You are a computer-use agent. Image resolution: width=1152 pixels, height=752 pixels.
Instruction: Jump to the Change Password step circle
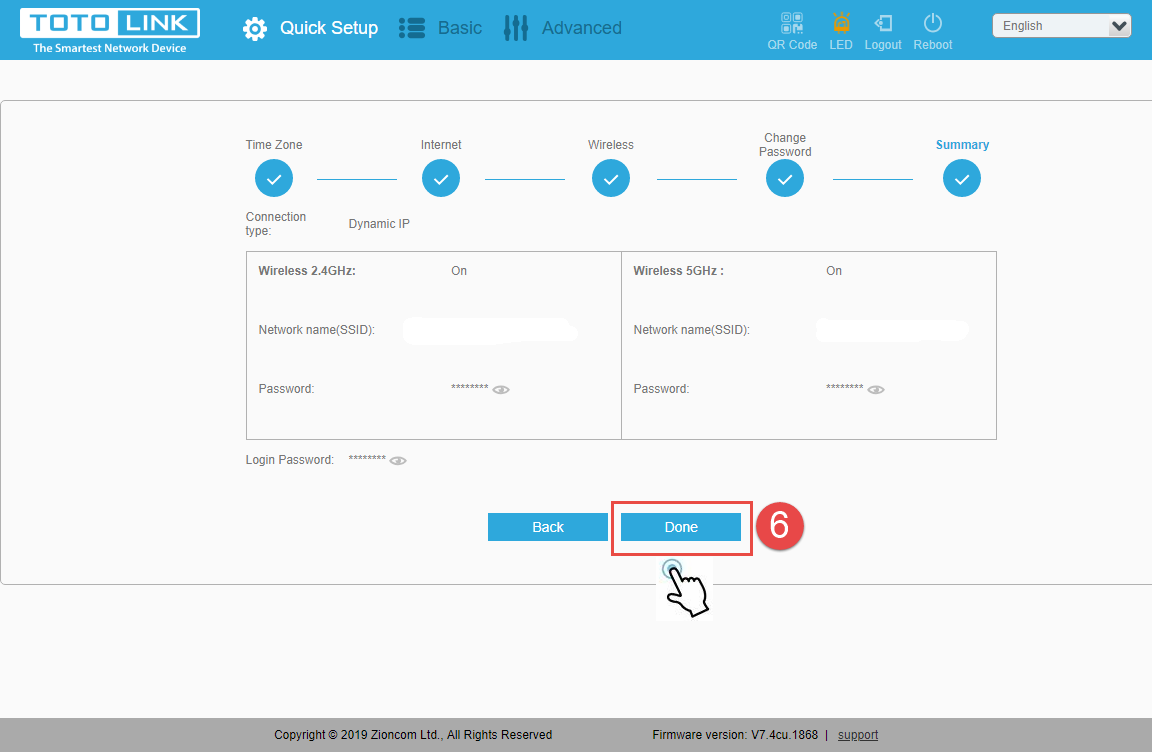click(x=785, y=179)
